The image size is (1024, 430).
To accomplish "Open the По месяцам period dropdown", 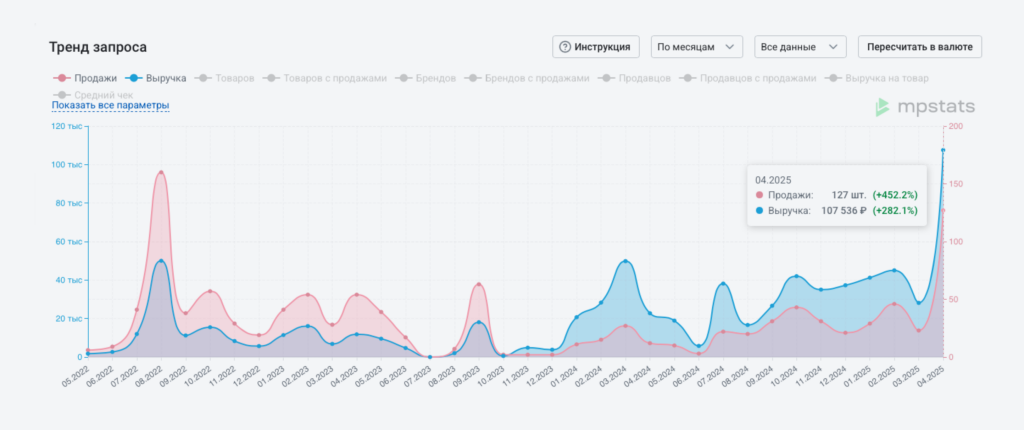I will click(697, 47).
